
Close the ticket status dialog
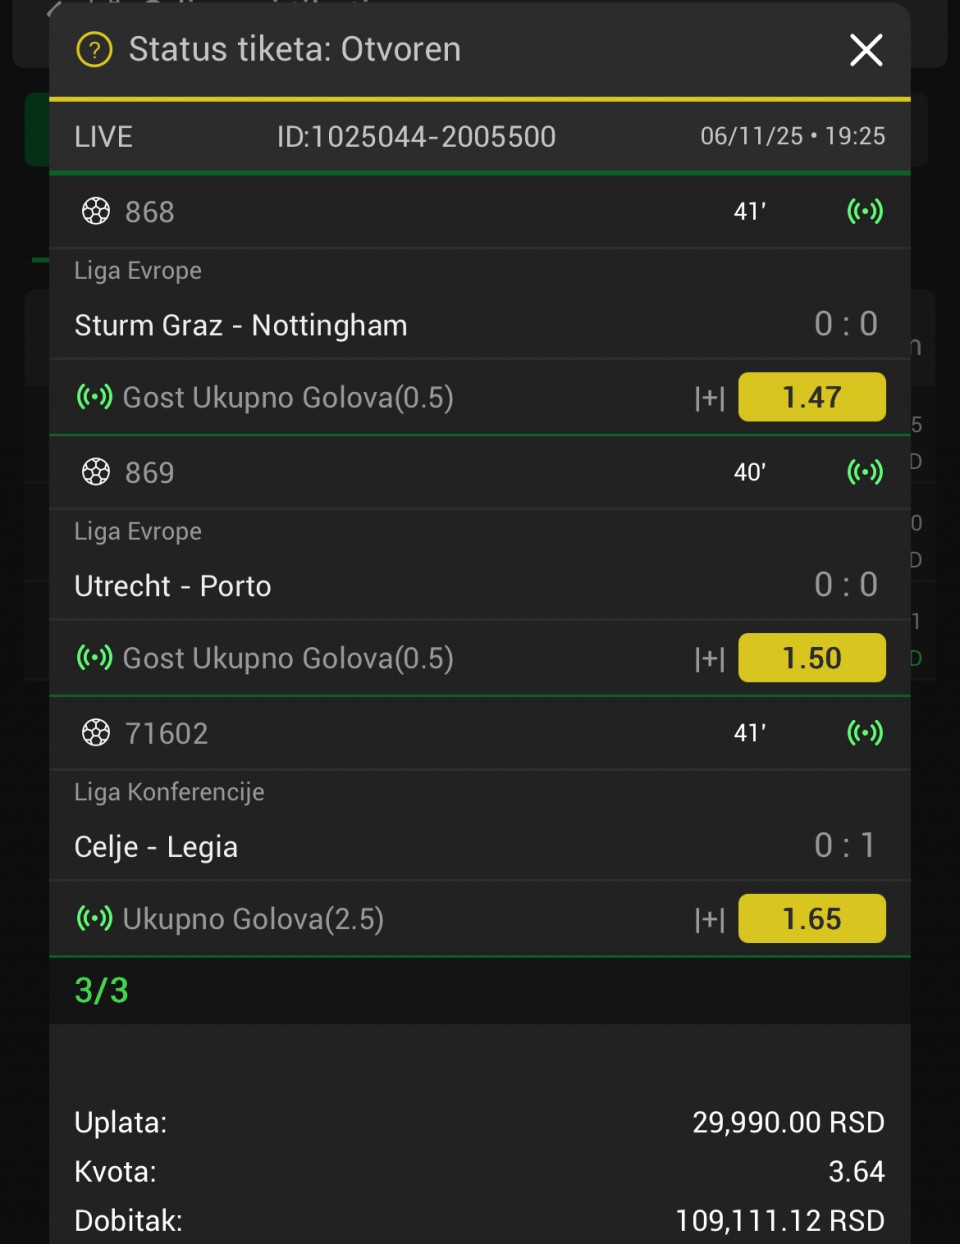[x=866, y=49]
